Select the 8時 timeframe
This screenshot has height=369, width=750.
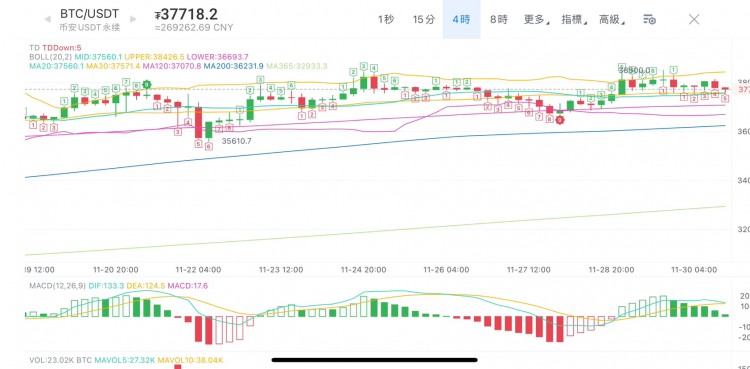tap(498, 20)
